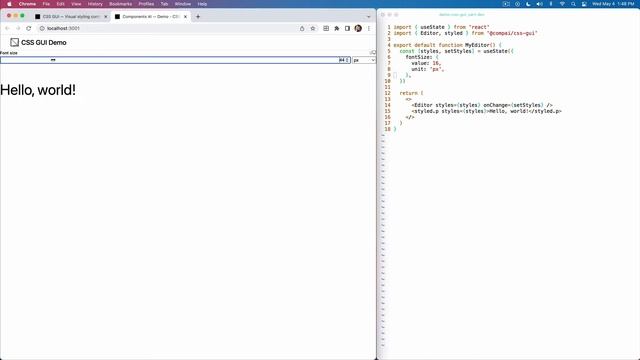The width and height of the screenshot is (640, 360).
Task: Open Control Center icon in menu bar
Action: (x=584, y=4)
